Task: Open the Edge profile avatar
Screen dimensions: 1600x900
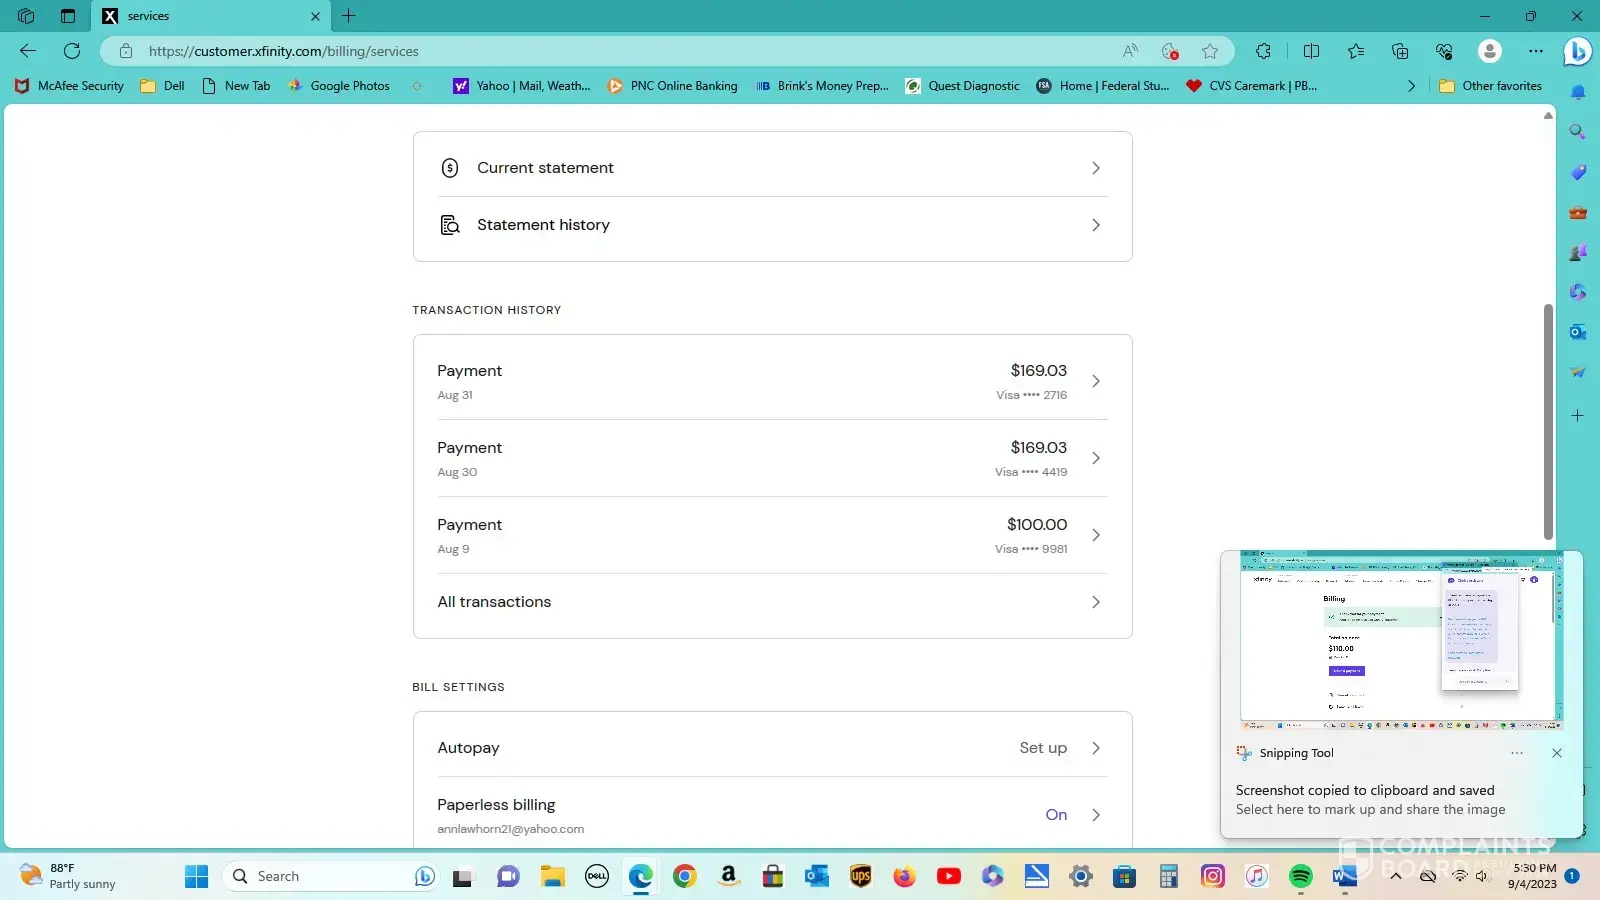Action: pyautogui.click(x=1490, y=51)
